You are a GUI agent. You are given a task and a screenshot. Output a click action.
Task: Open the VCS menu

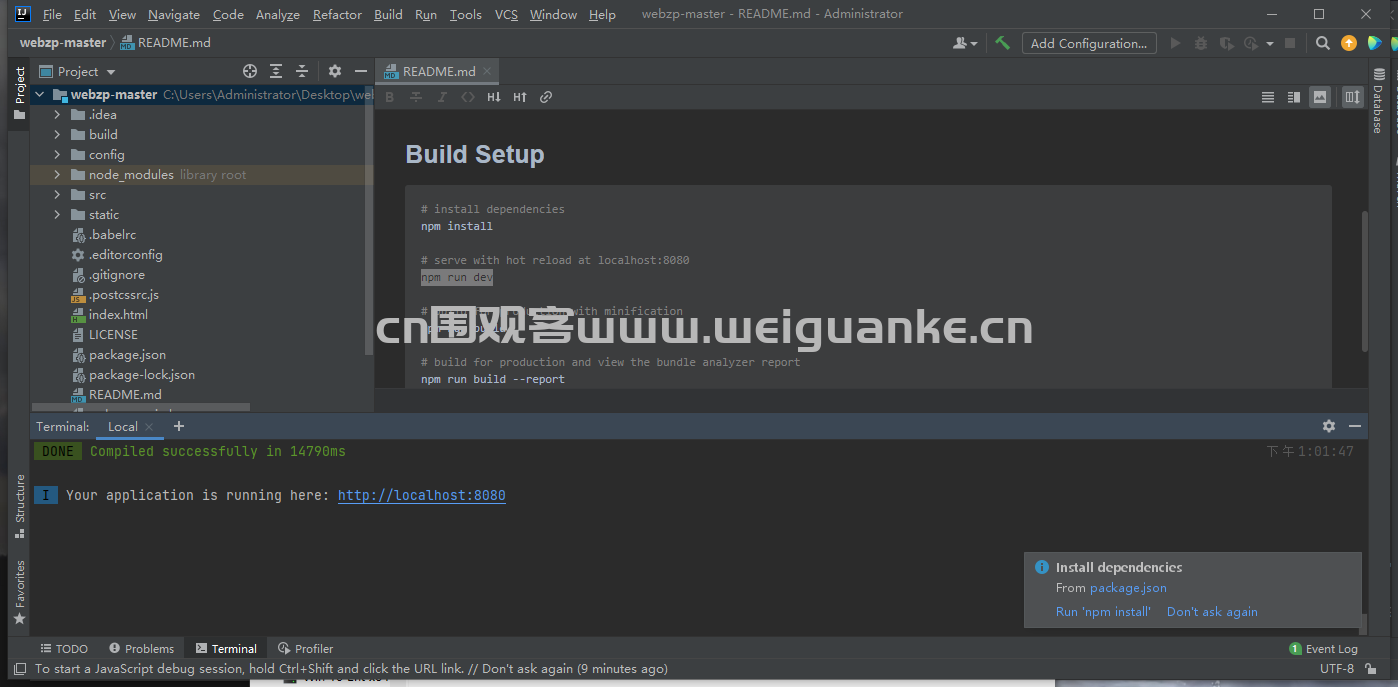coord(506,14)
